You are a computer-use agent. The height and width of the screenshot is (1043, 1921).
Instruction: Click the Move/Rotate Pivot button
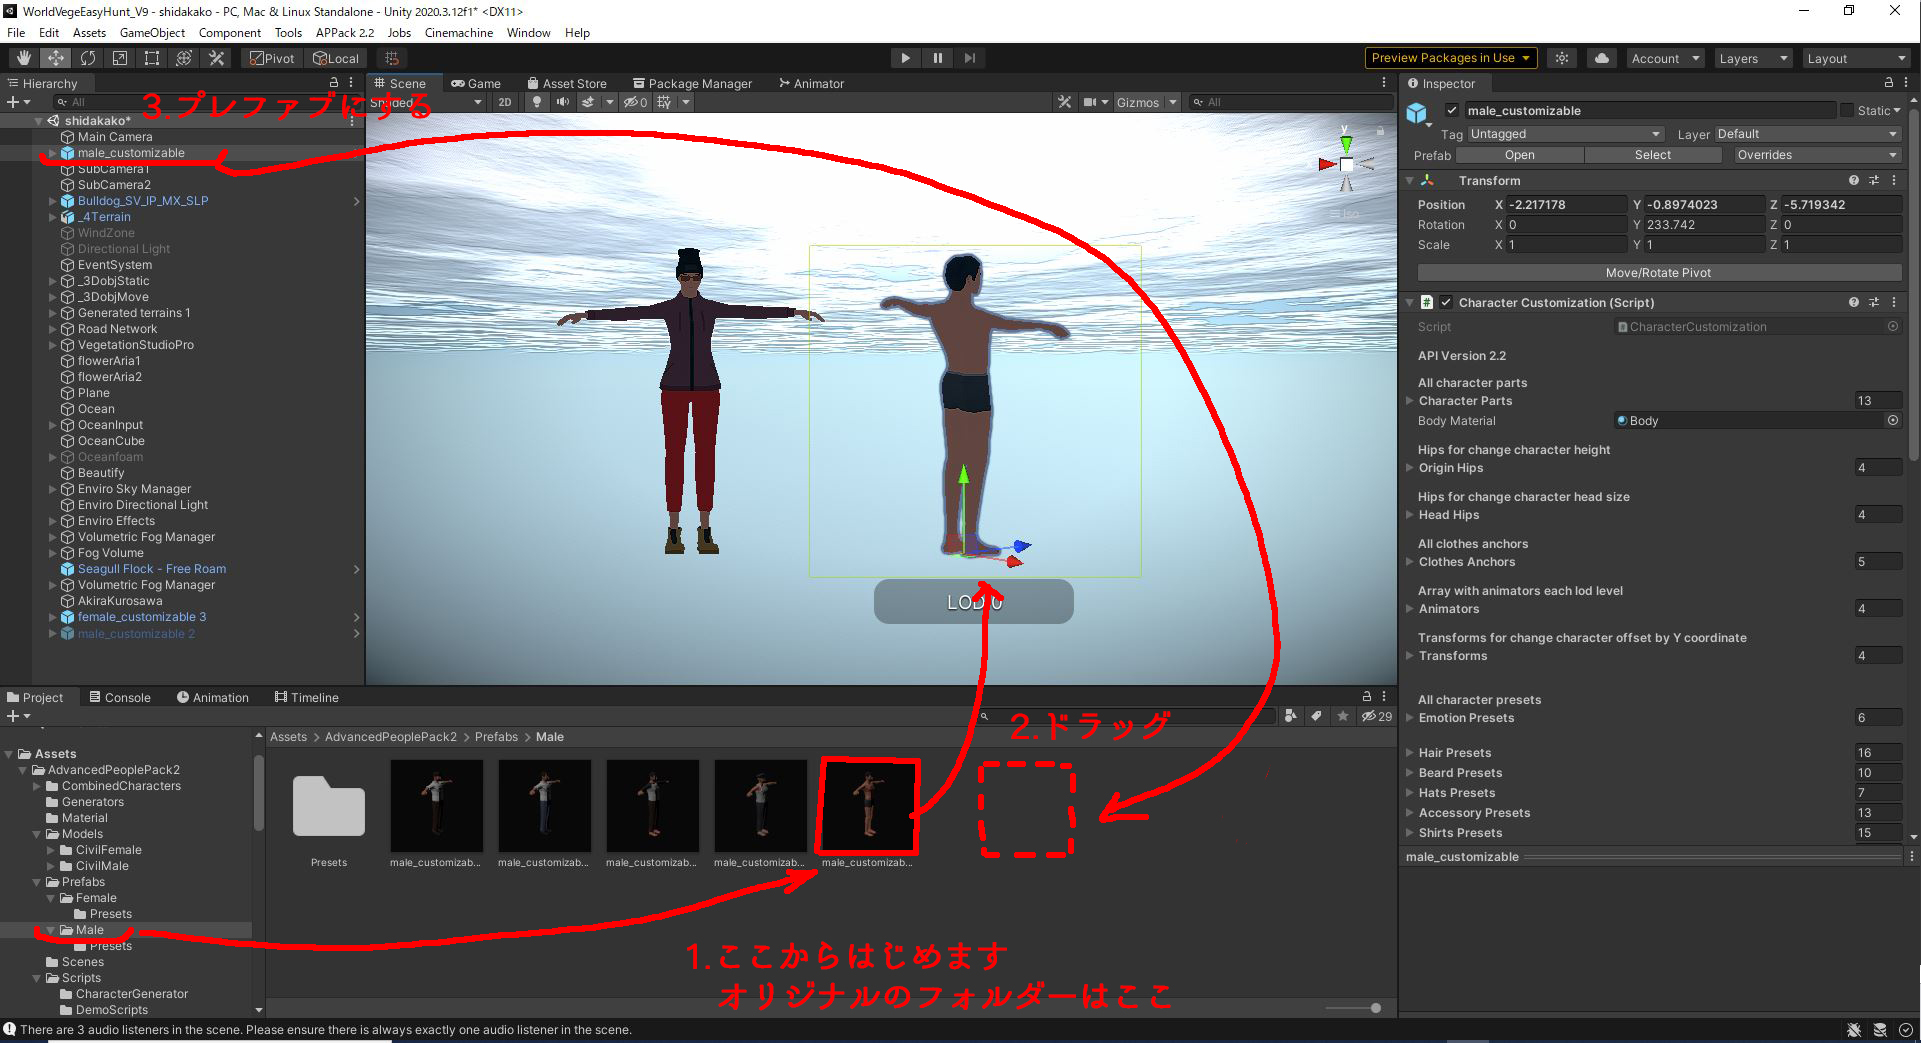(1657, 272)
